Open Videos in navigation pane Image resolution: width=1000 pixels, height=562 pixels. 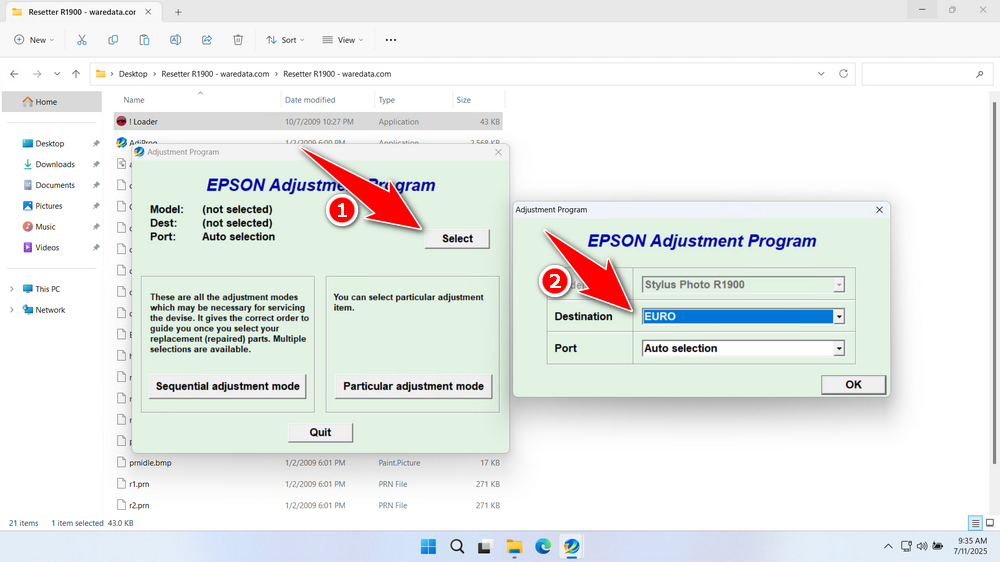[47, 248]
